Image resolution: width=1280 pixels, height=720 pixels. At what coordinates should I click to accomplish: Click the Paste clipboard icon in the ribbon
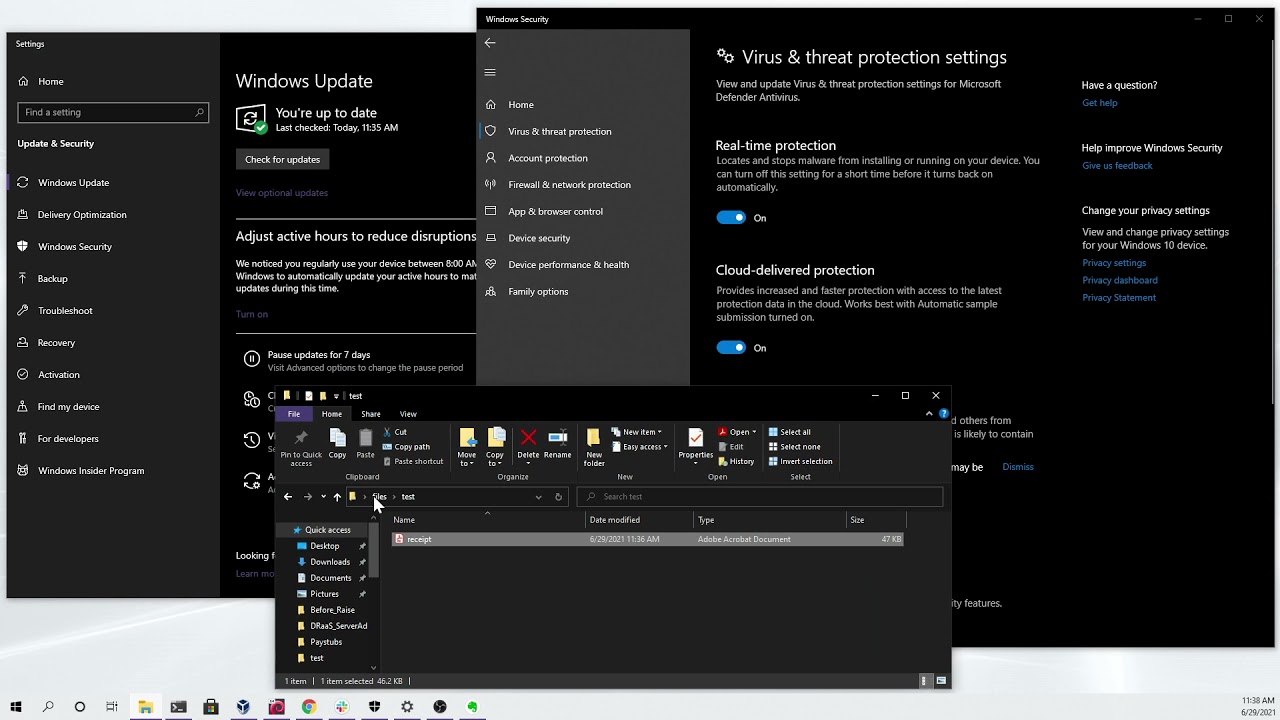[x=365, y=438]
